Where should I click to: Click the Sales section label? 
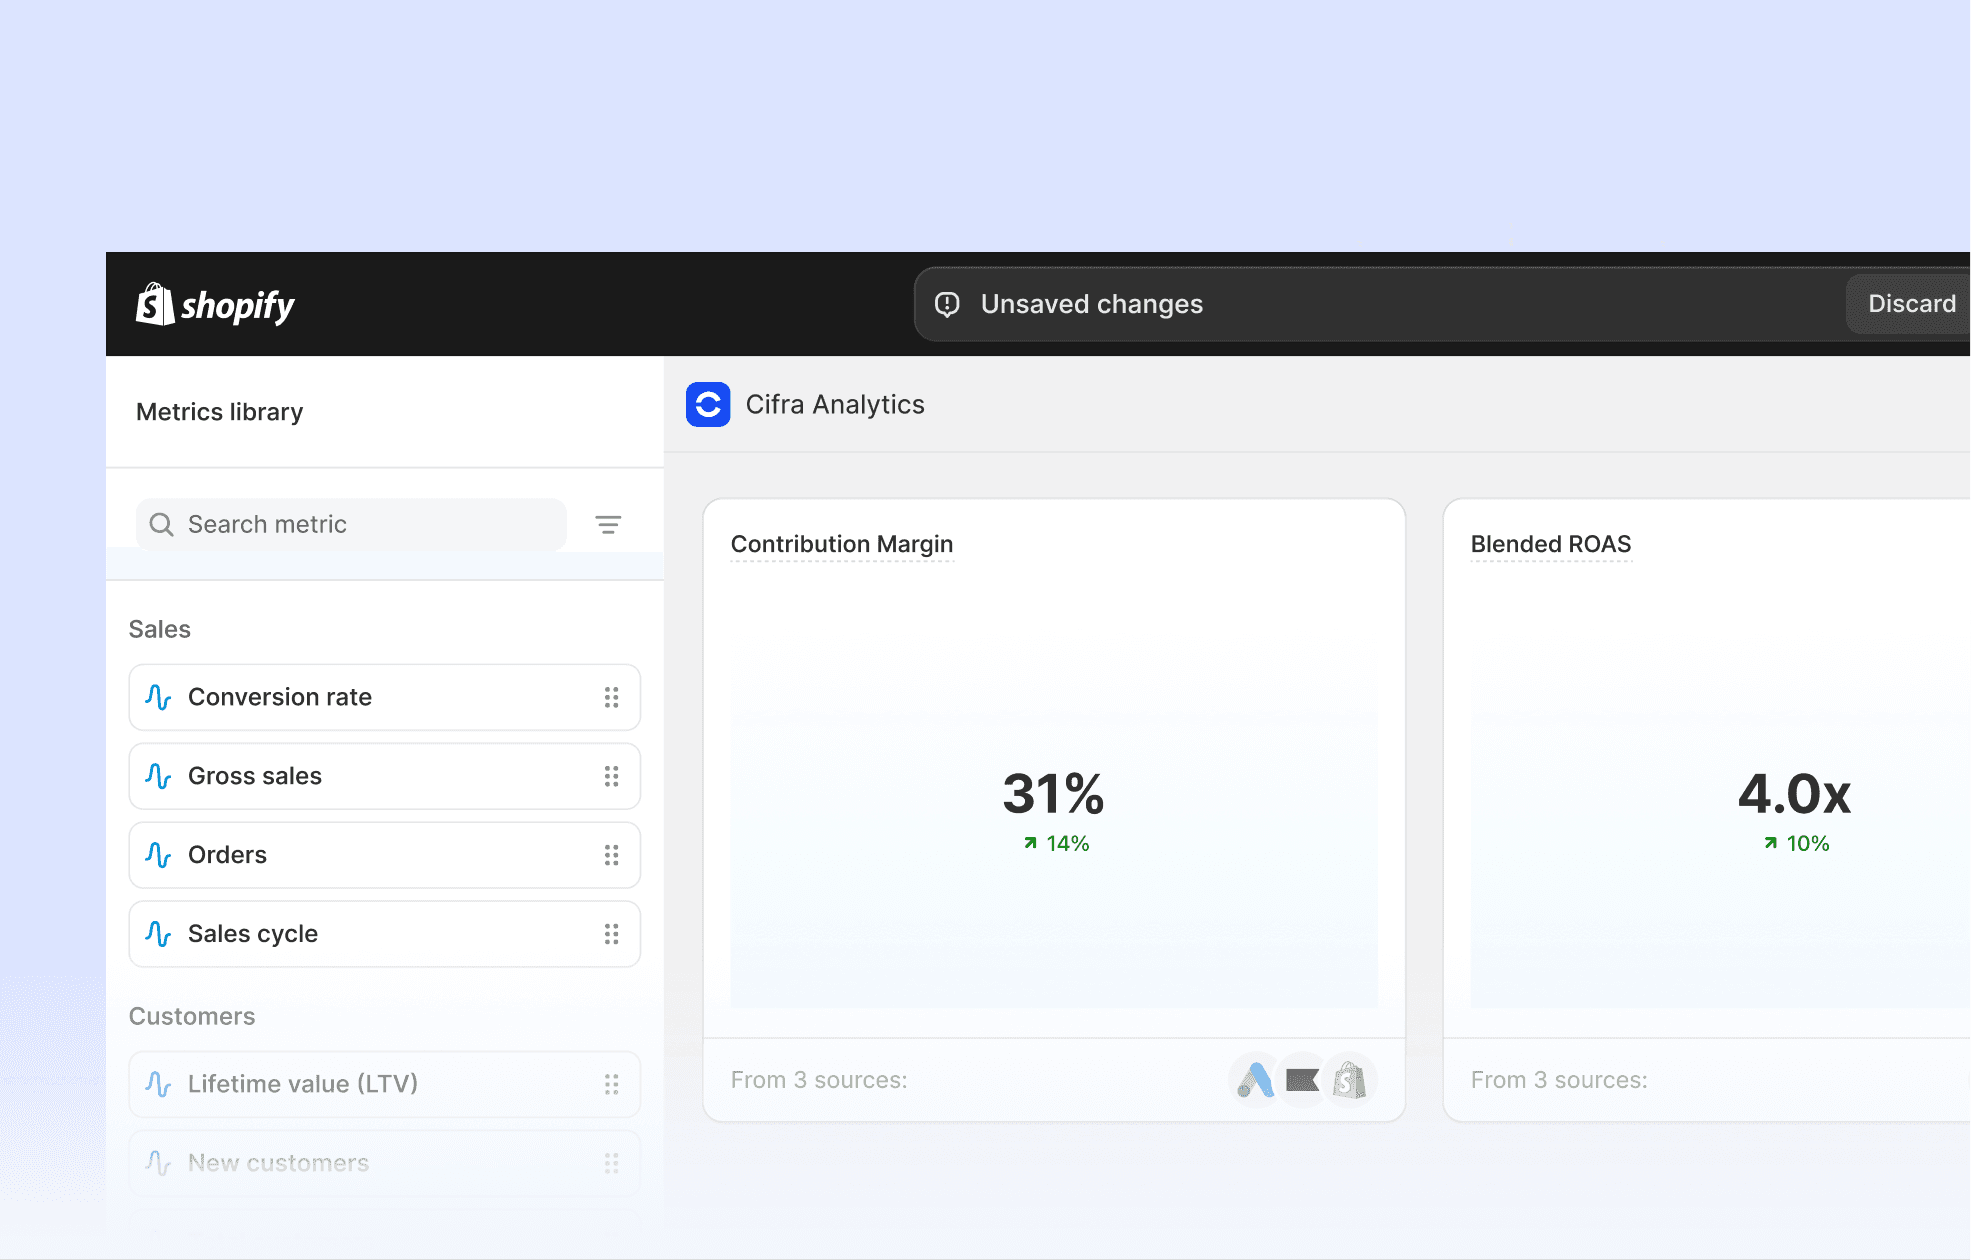(159, 629)
